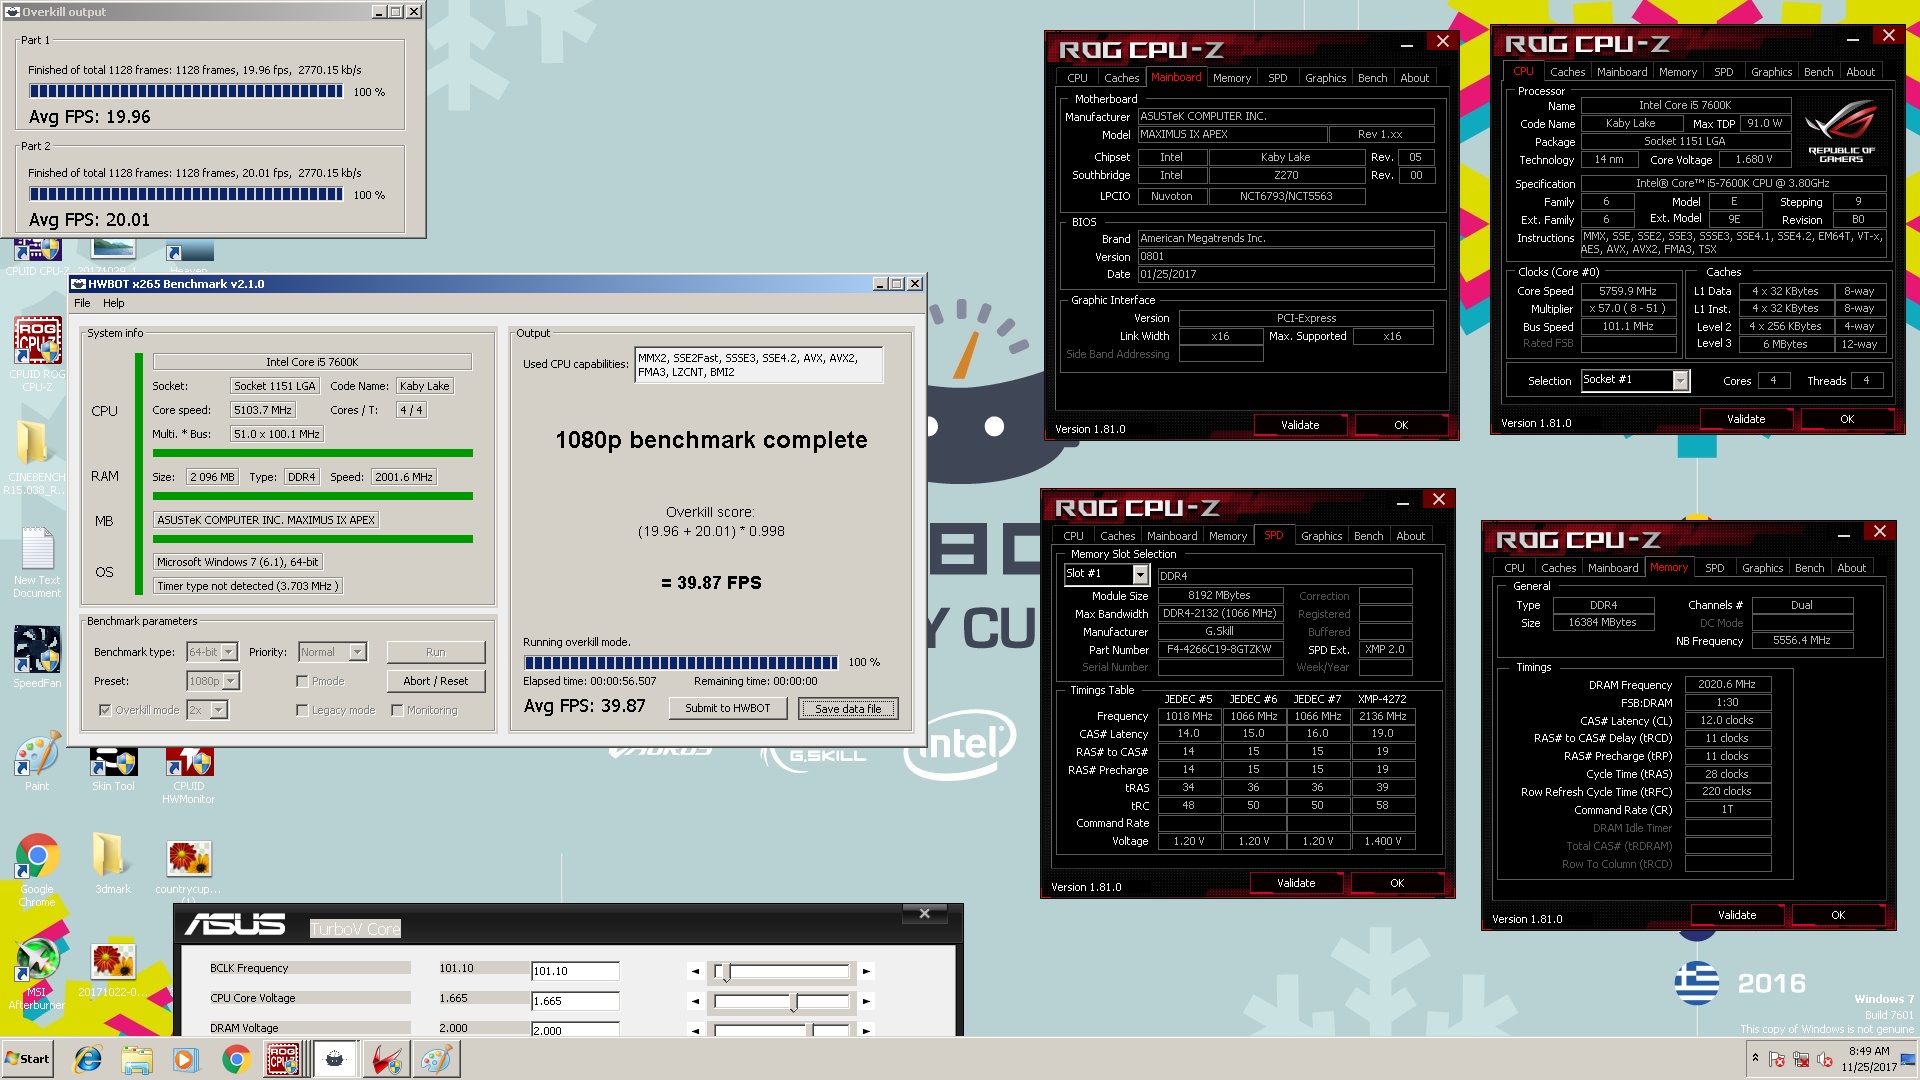This screenshot has width=1920, height=1080.
Task: Switch to Bench tab in Memory CPU-Z window
Action: pos(1809,568)
